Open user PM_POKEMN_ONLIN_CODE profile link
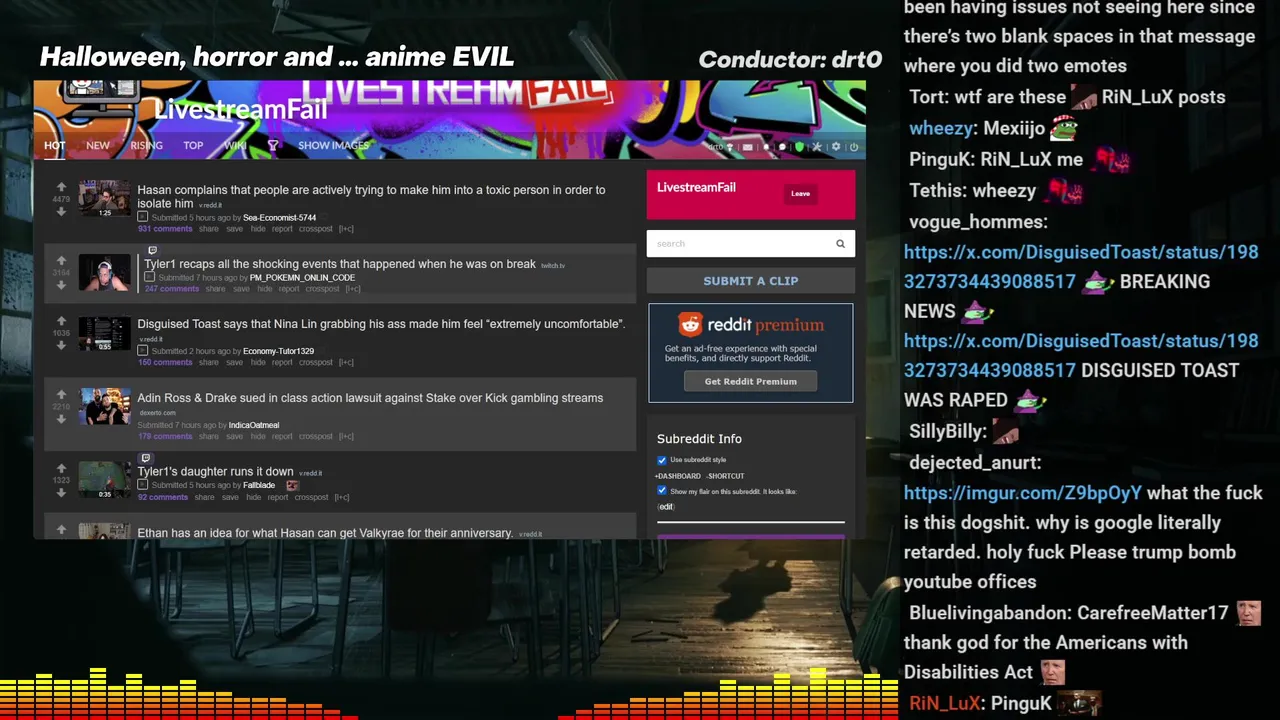The width and height of the screenshot is (1280, 720). click(302, 277)
